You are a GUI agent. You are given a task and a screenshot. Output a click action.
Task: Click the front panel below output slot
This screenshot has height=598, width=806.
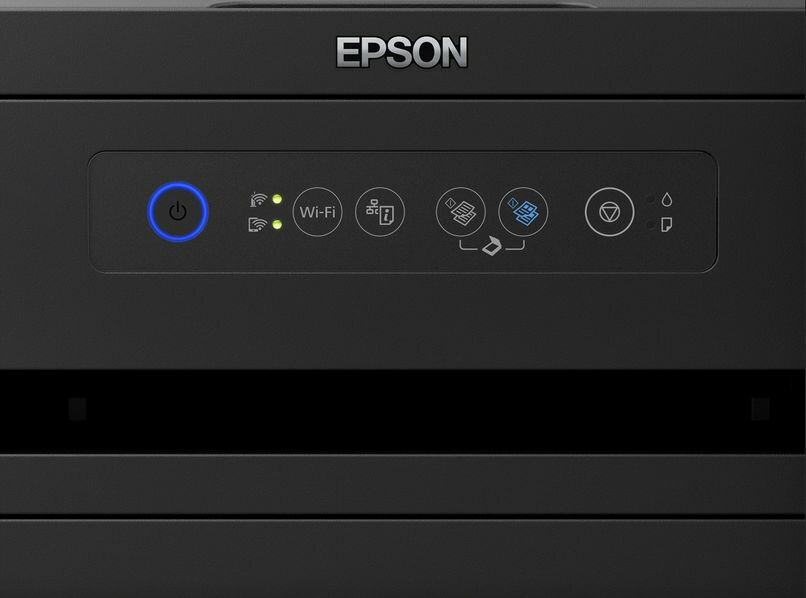(x=403, y=484)
